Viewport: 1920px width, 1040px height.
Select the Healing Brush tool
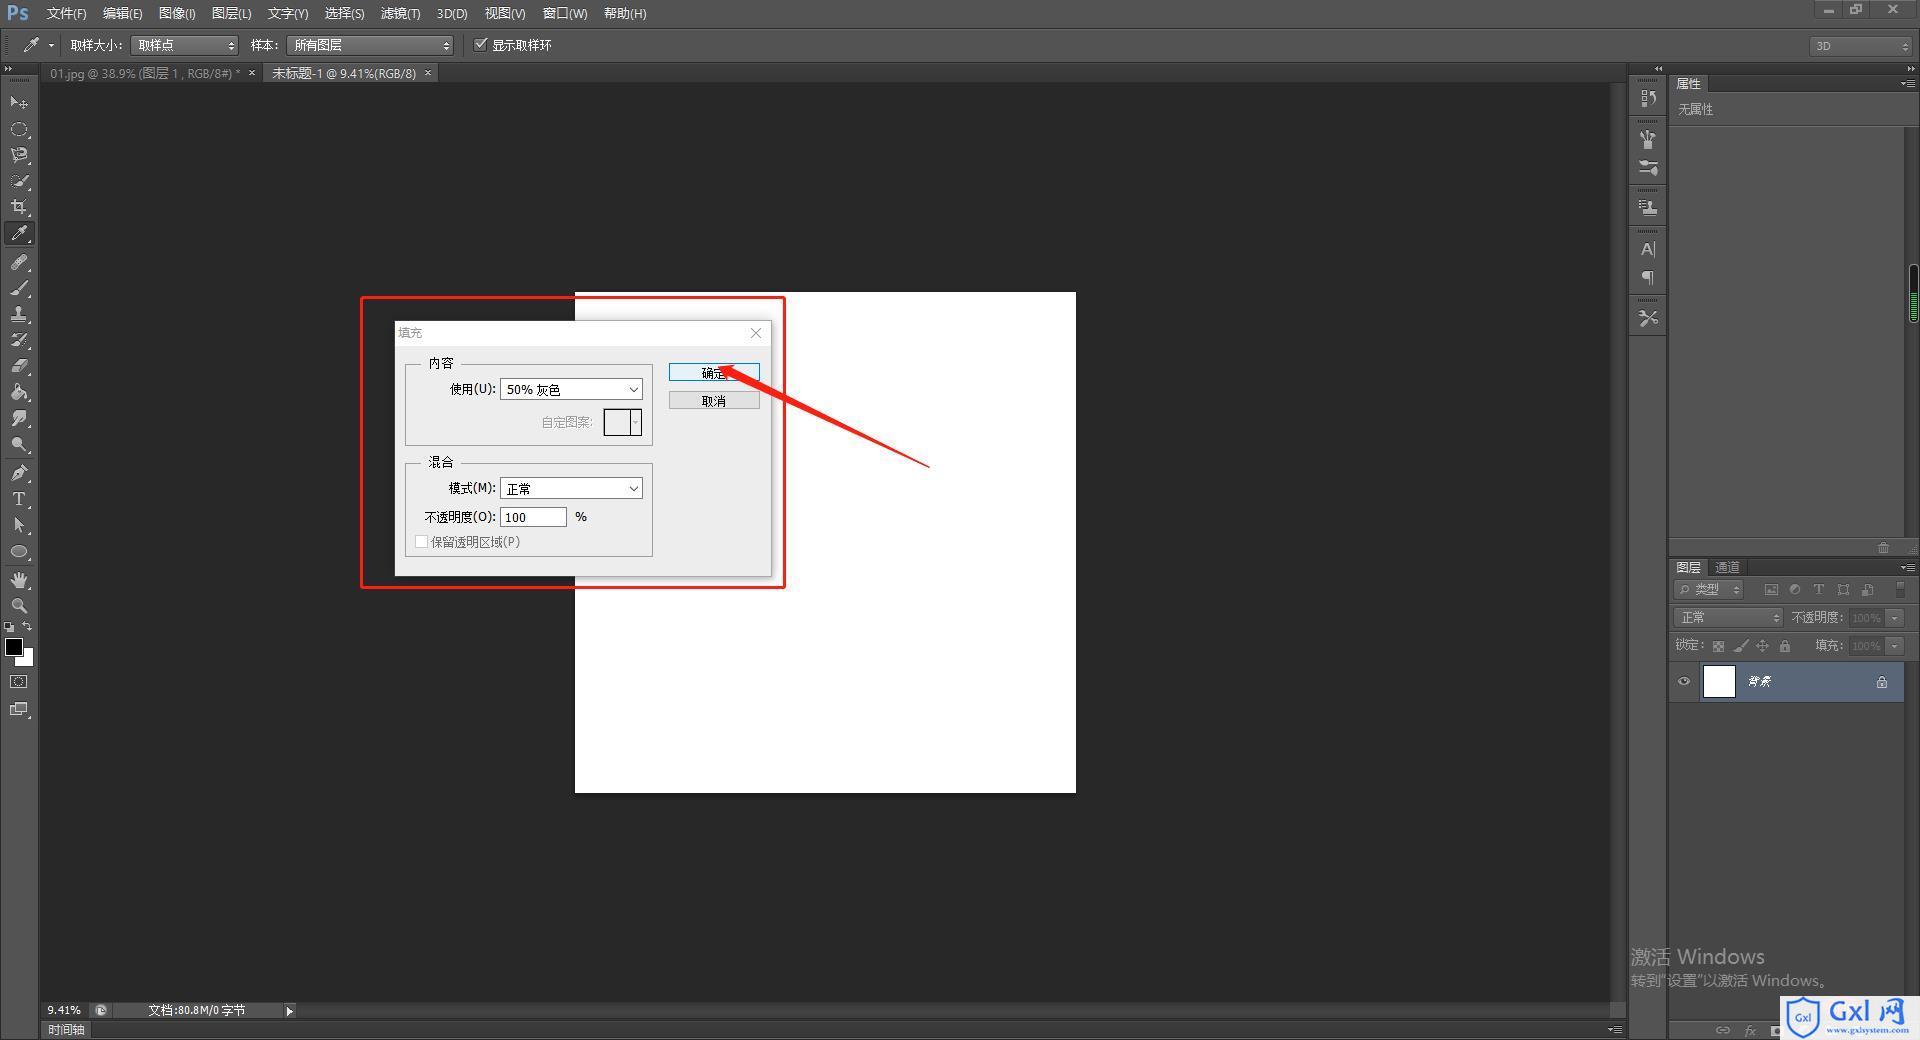[19, 262]
